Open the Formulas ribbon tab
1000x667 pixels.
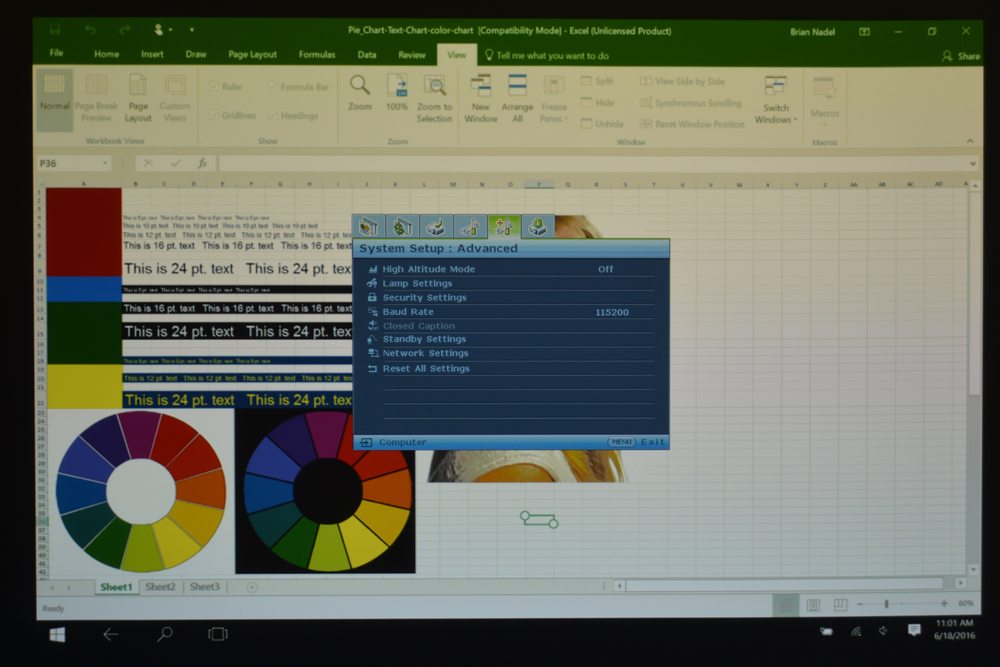coord(317,55)
